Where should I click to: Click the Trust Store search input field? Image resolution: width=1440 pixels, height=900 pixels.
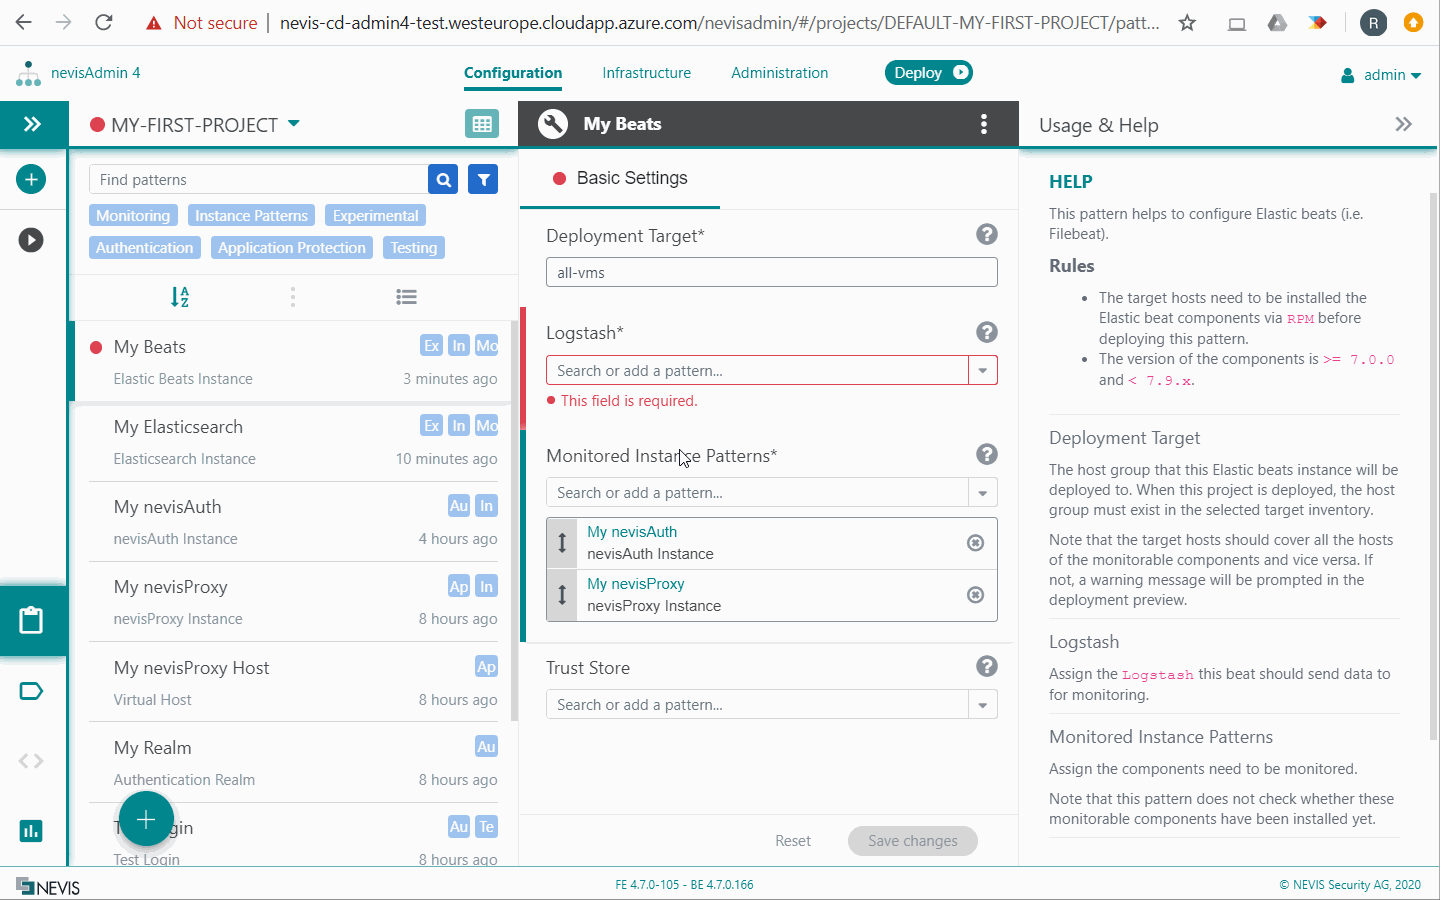click(x=758, y=705)
